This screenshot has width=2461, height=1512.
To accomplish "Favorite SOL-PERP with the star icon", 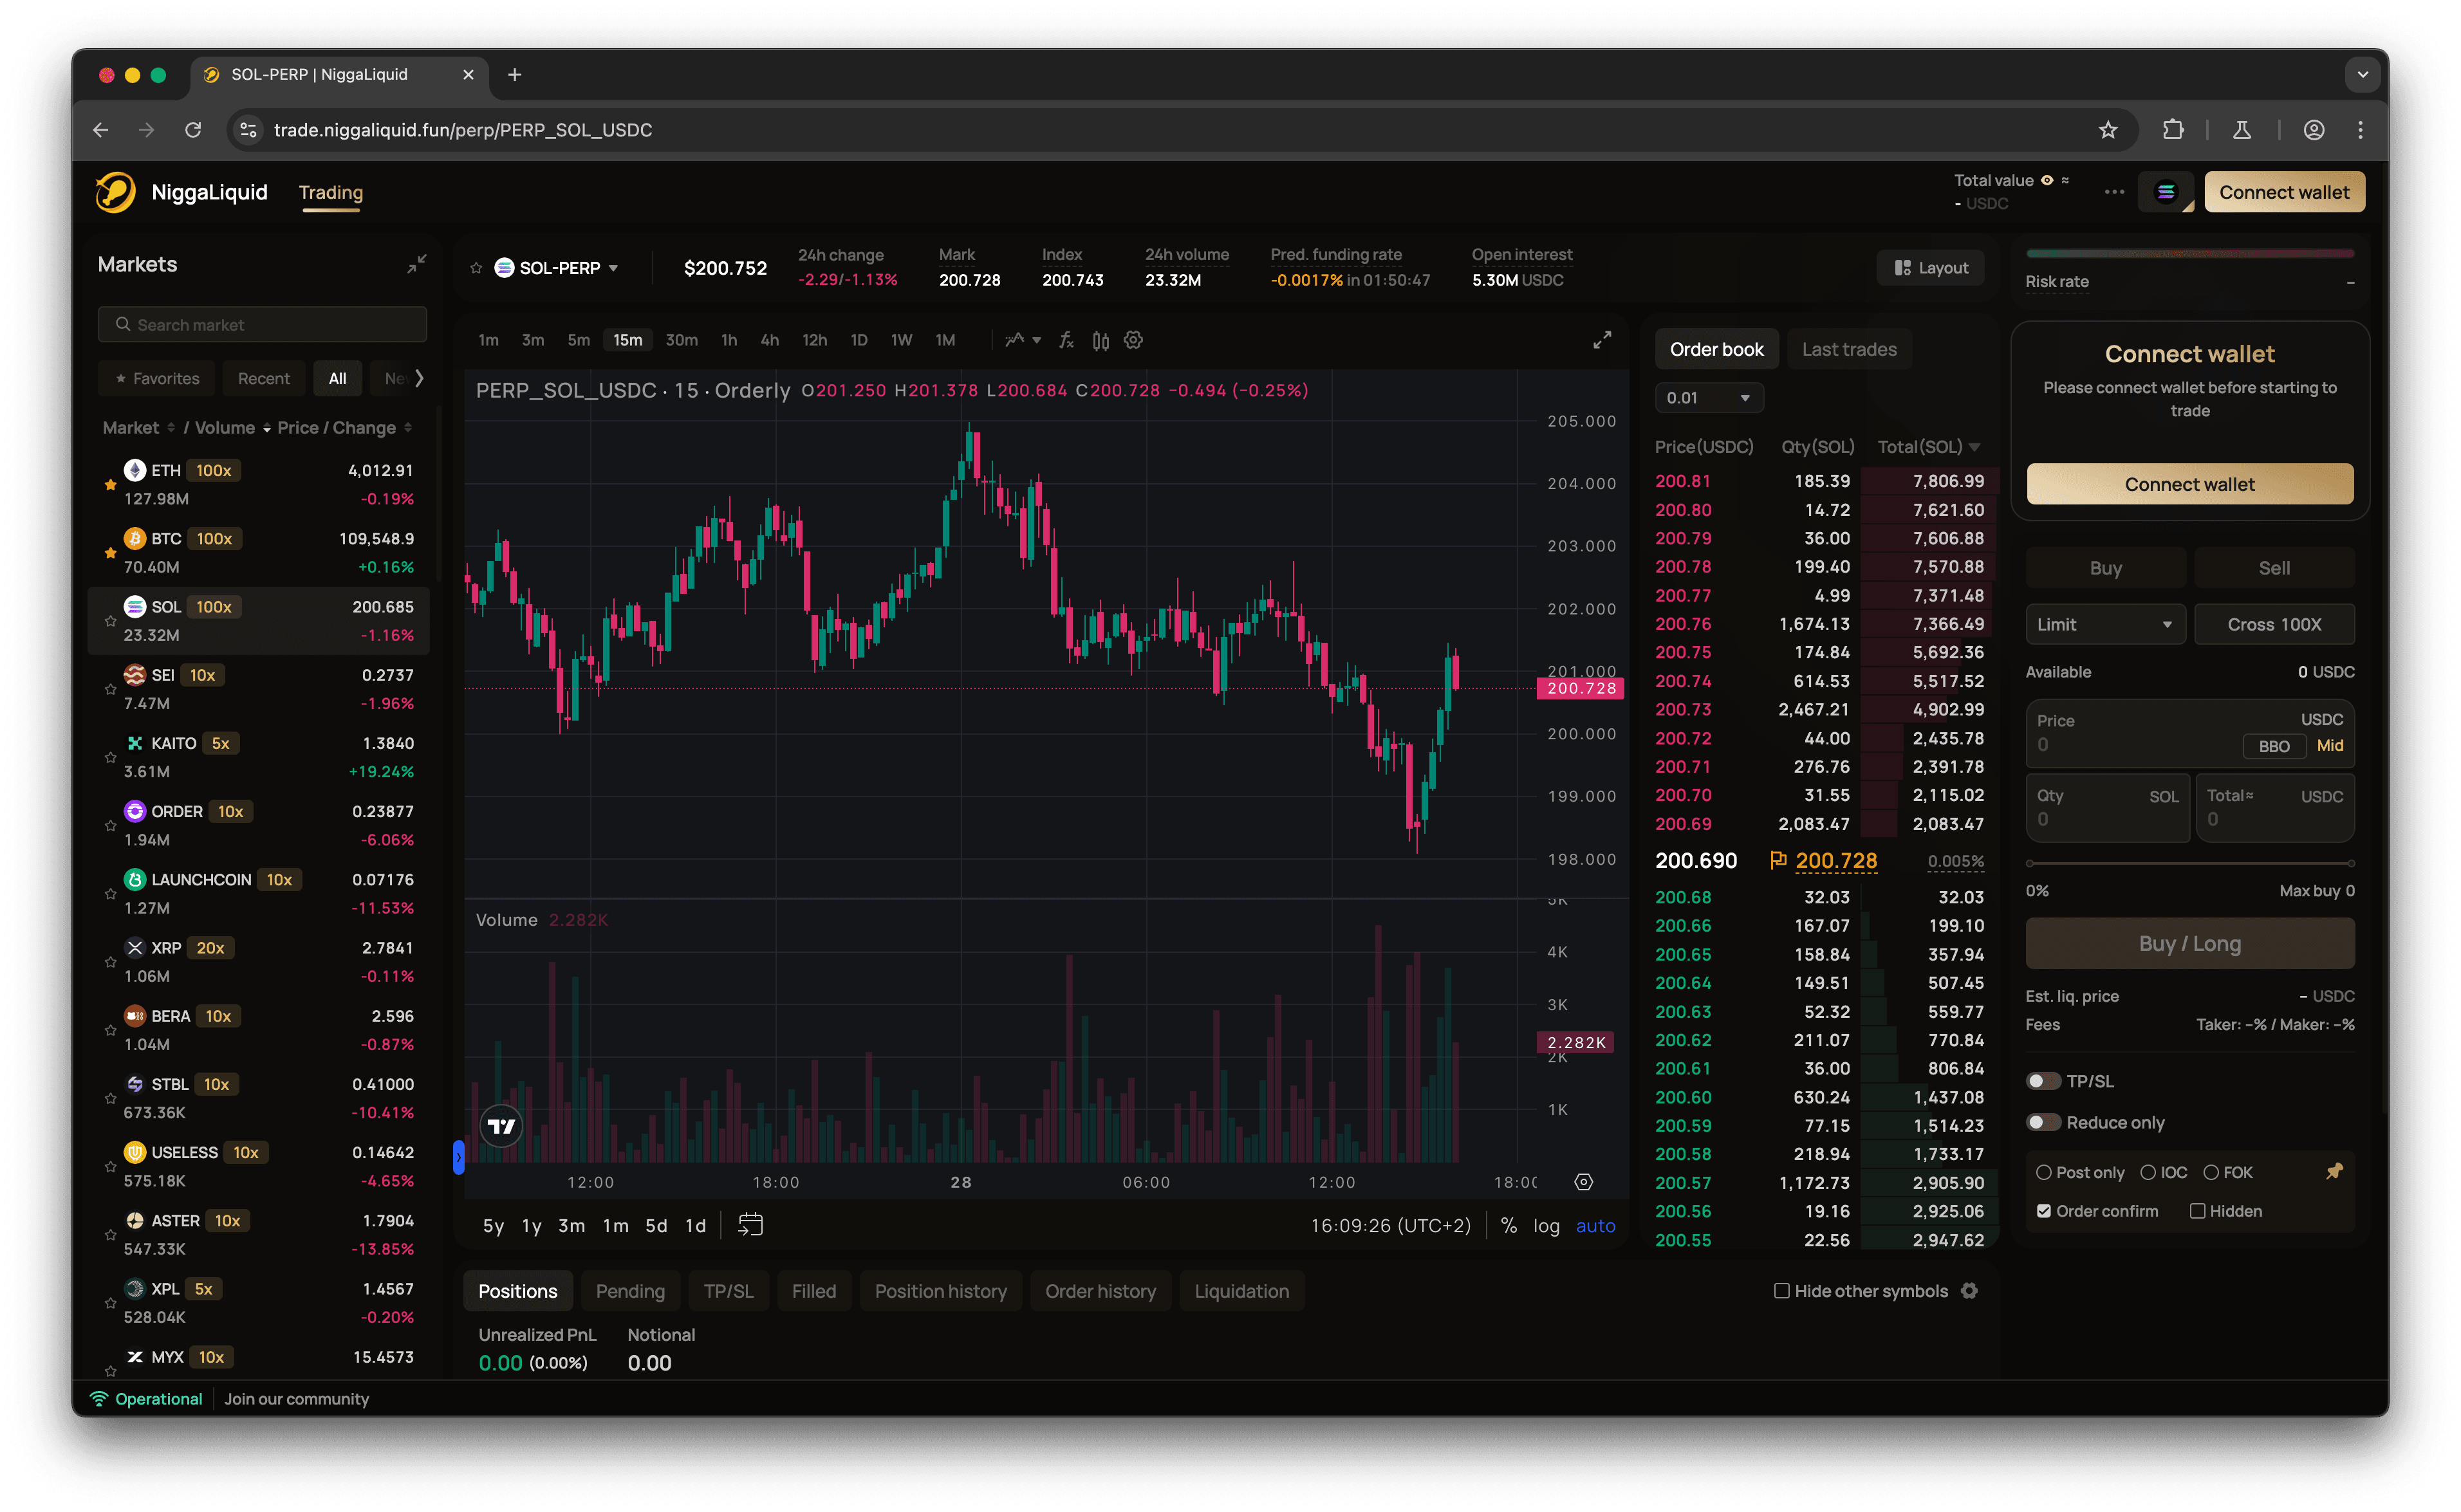I will [x=476, y=268].
